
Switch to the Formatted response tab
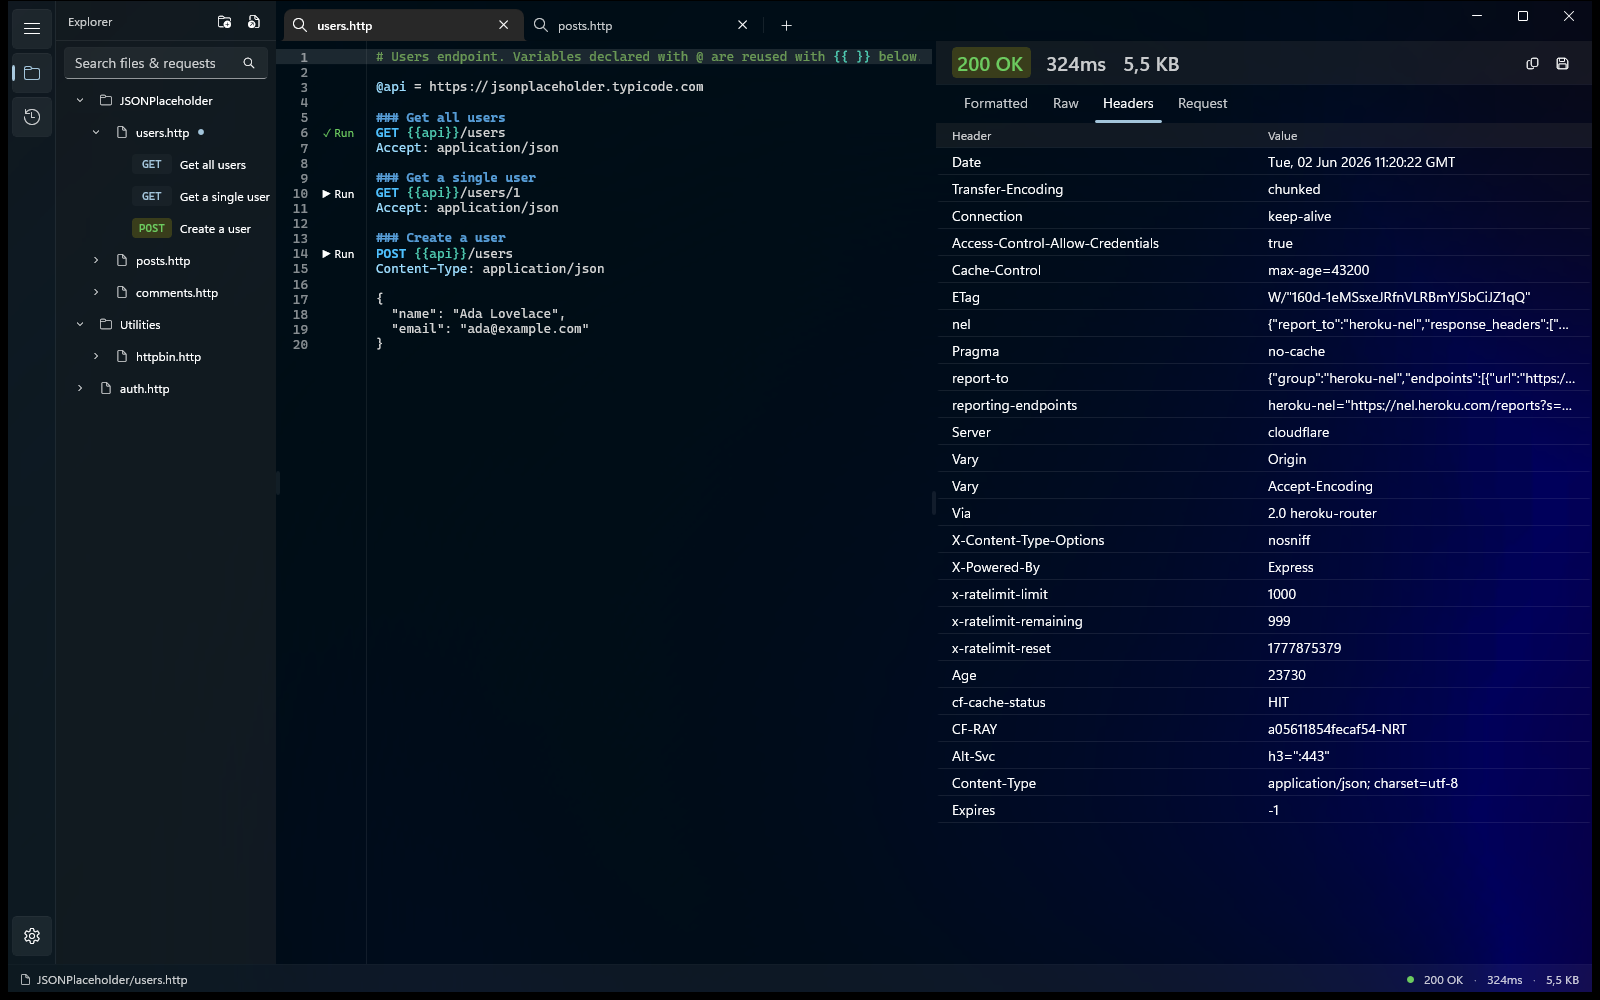(995, 103)
